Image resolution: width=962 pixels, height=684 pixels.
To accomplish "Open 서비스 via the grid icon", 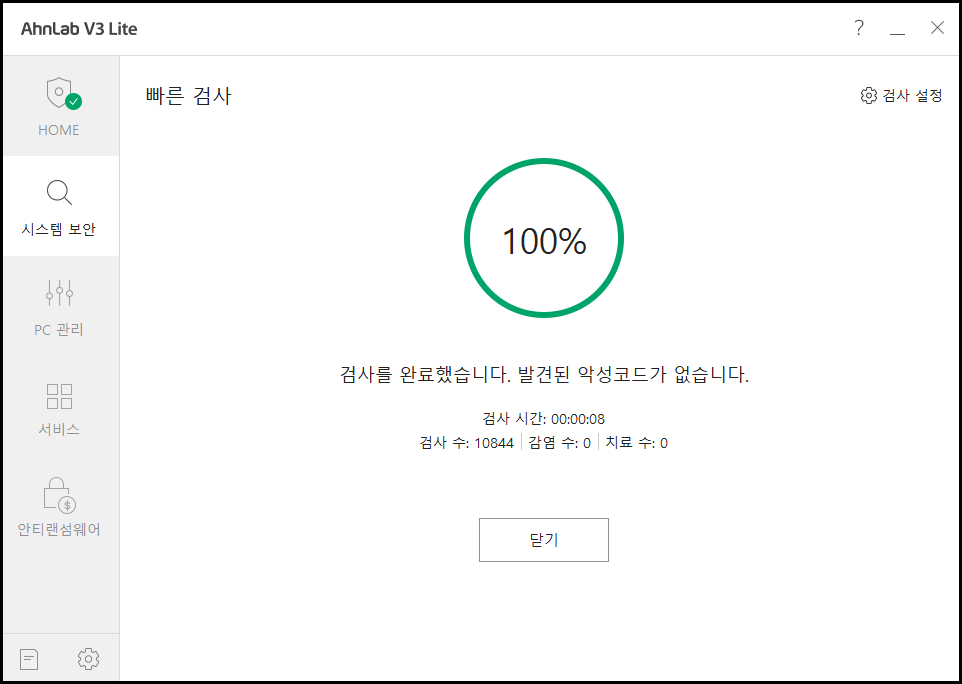I will point(59,396).
